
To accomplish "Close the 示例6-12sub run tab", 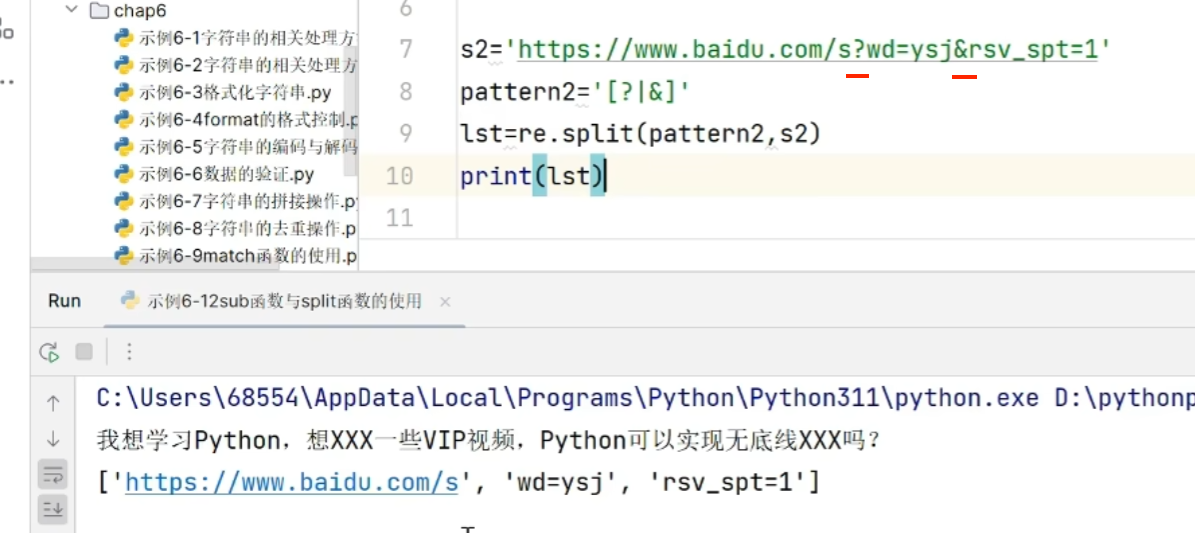I will pos(445,303).
